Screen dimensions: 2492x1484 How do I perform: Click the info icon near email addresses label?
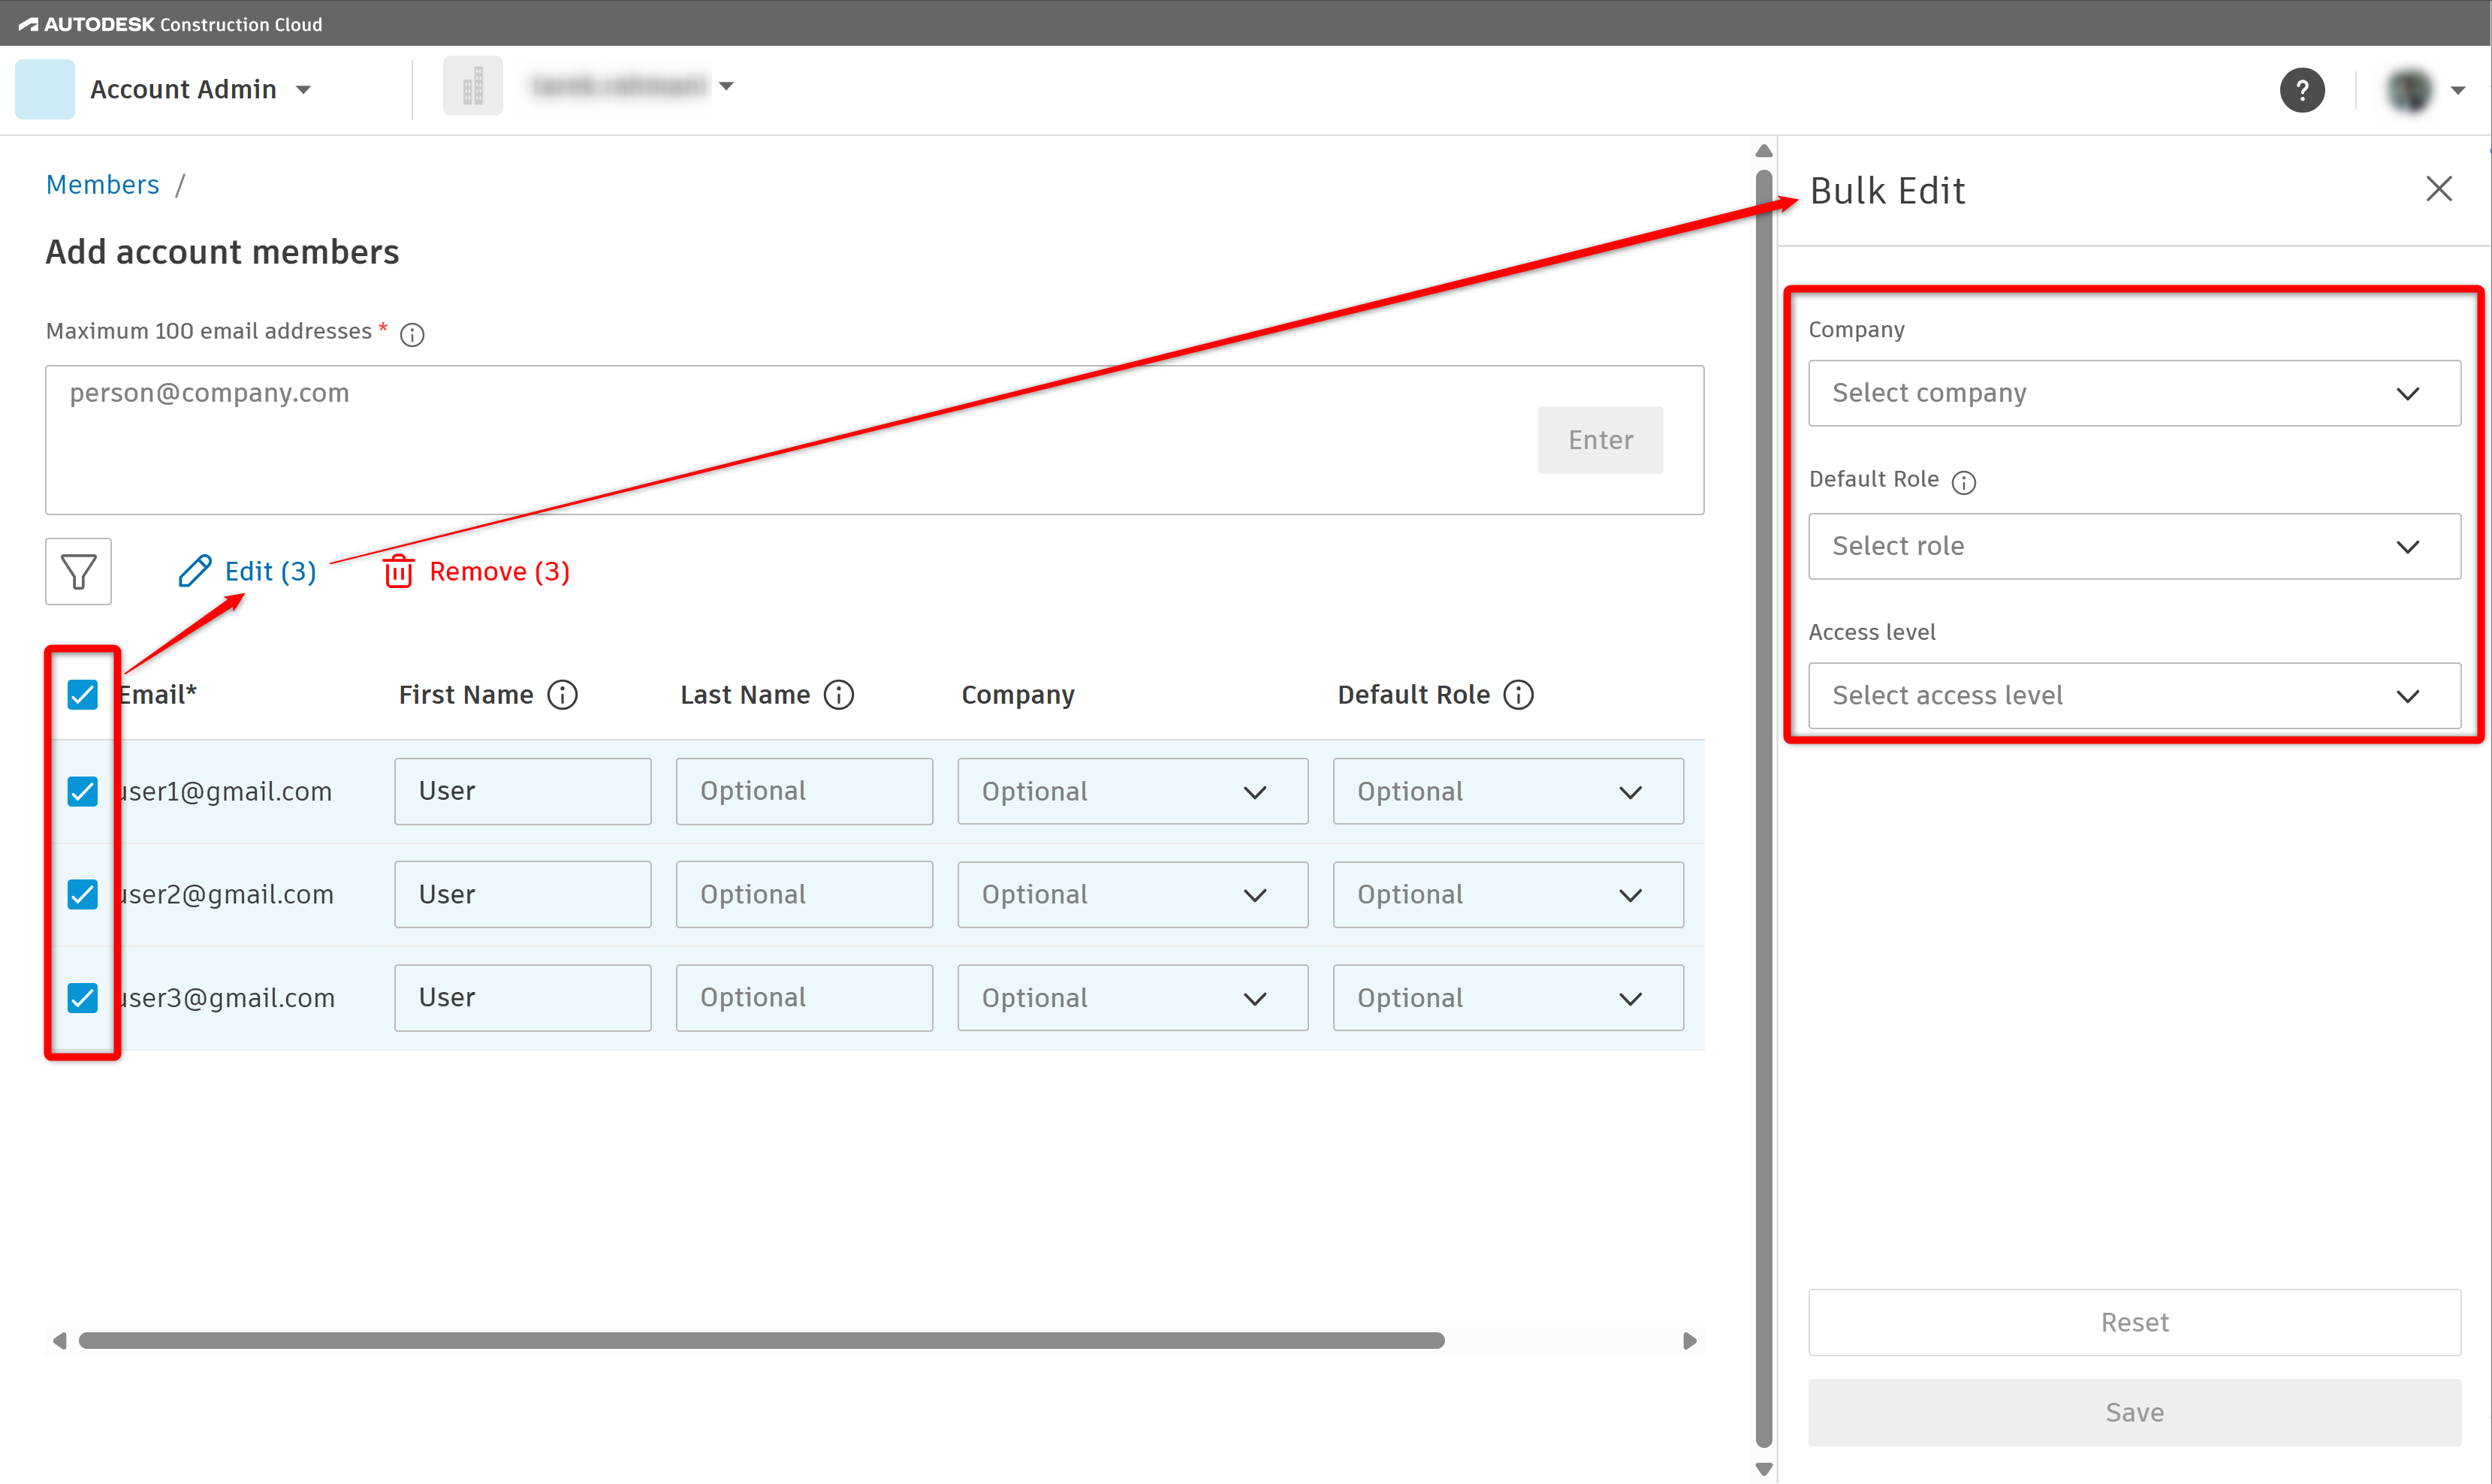412,334
